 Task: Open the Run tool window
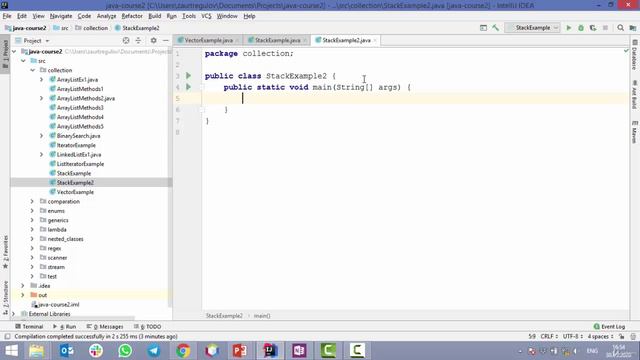coord(64,327)
